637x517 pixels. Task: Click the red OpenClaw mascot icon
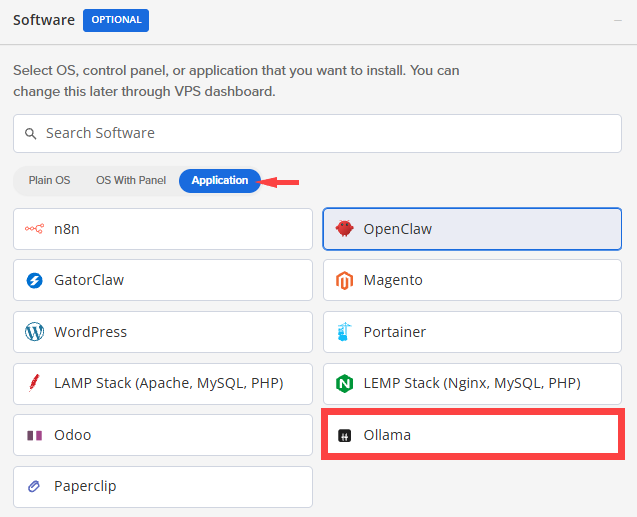(345, 228)
